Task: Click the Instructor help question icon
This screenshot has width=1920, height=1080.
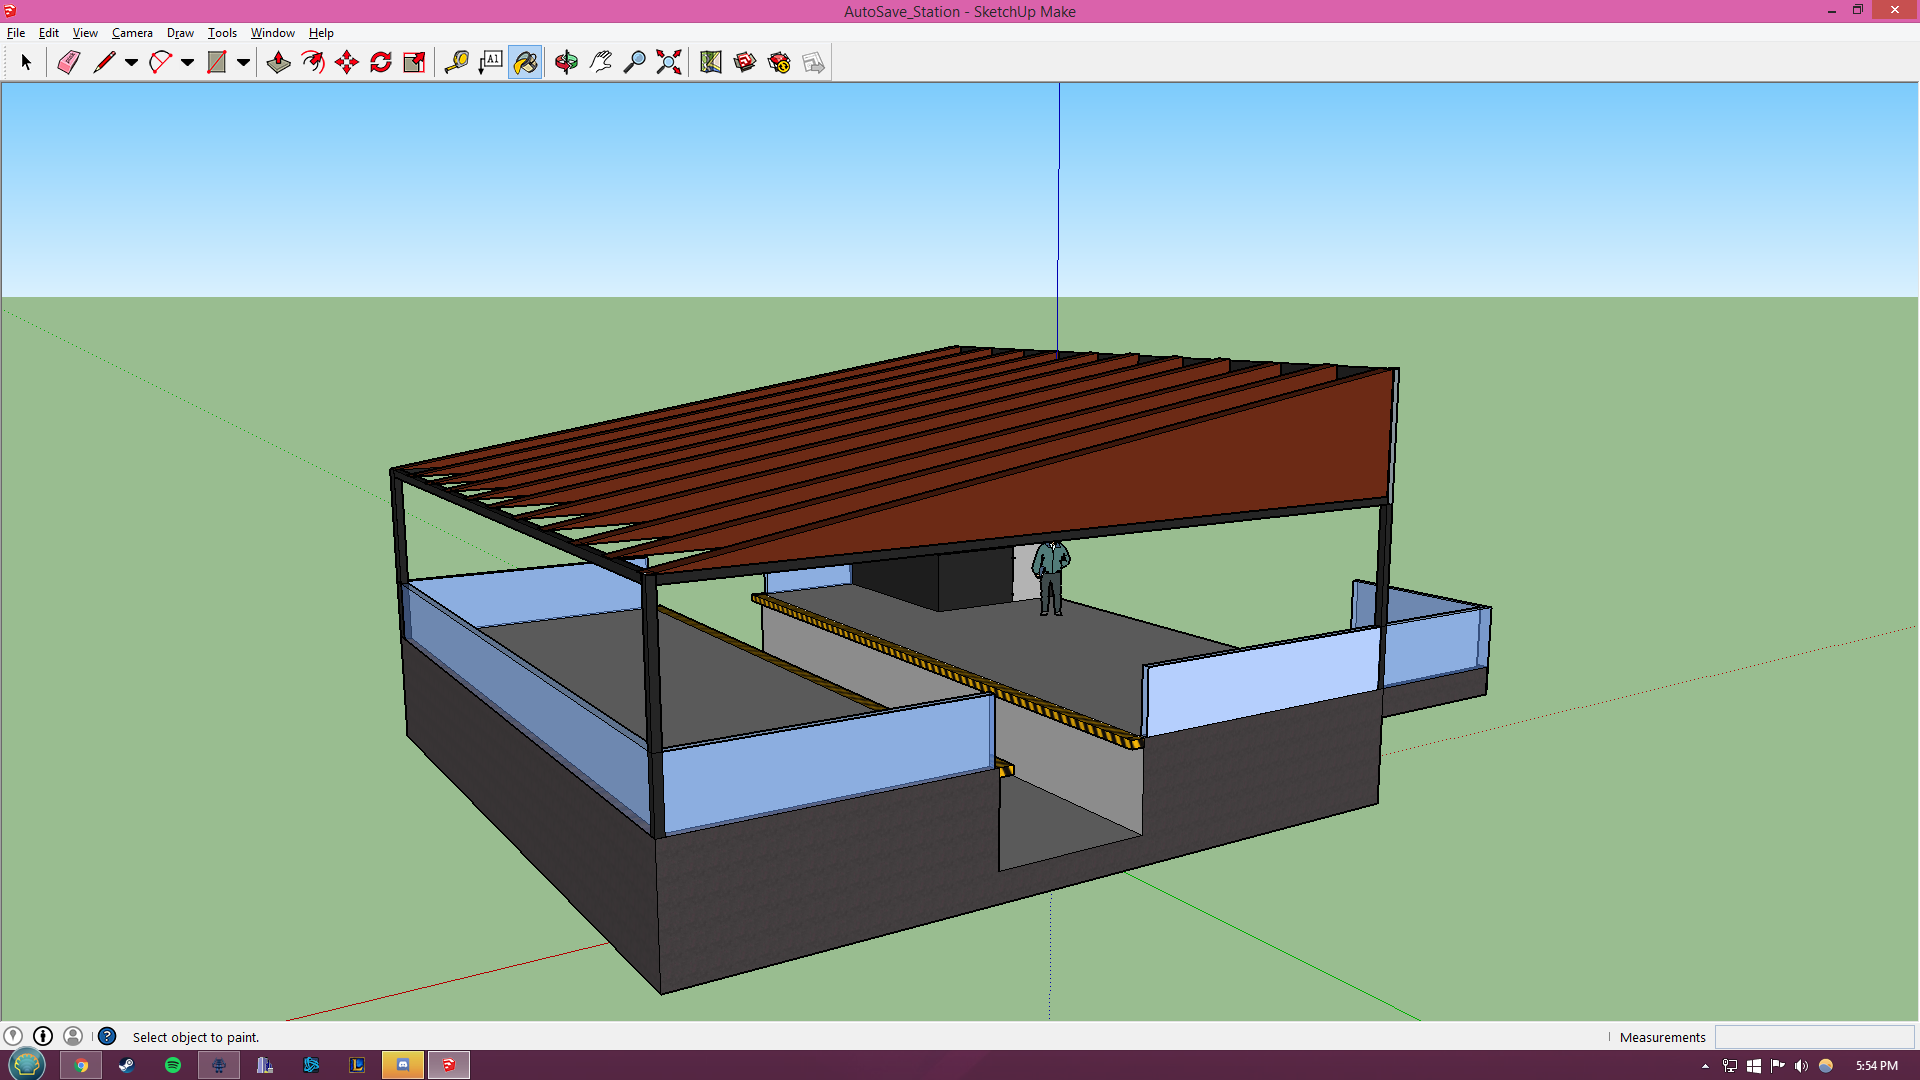Action: pos(107,1037)
